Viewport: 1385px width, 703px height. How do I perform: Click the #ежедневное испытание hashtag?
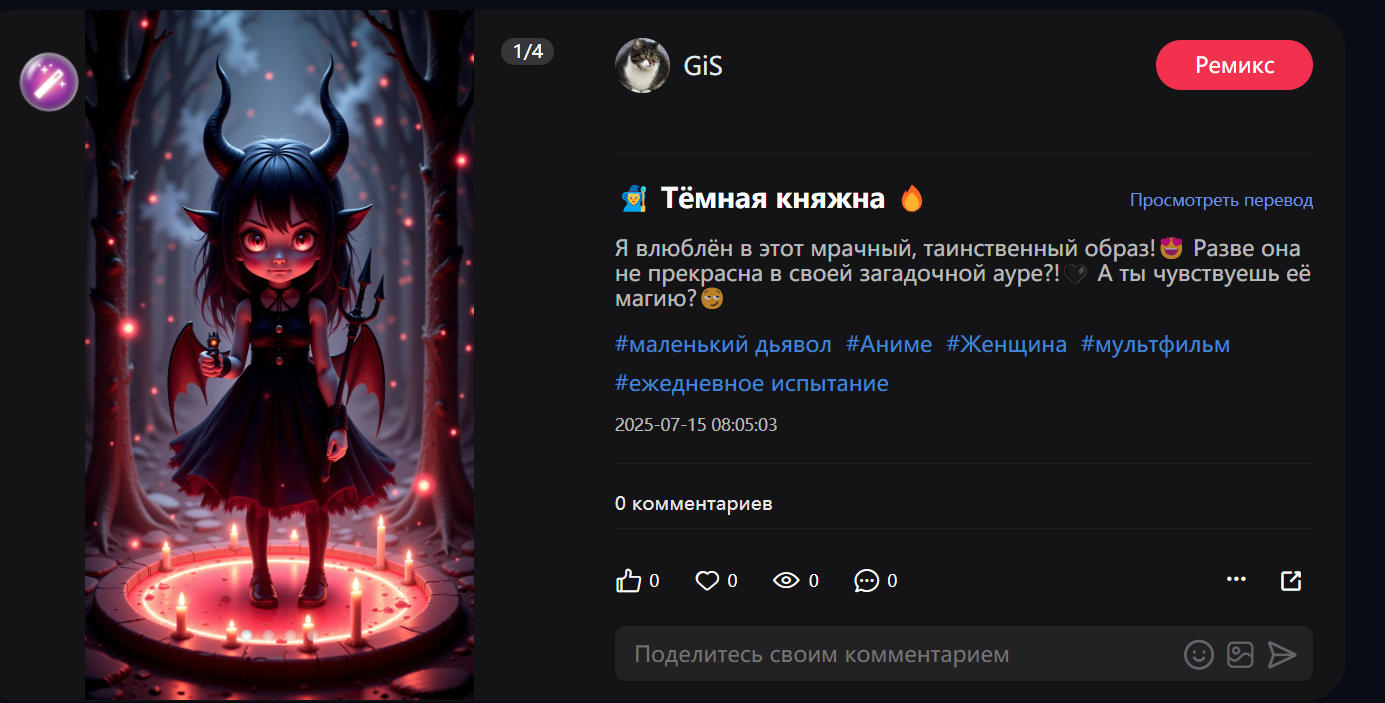point(752,384)
